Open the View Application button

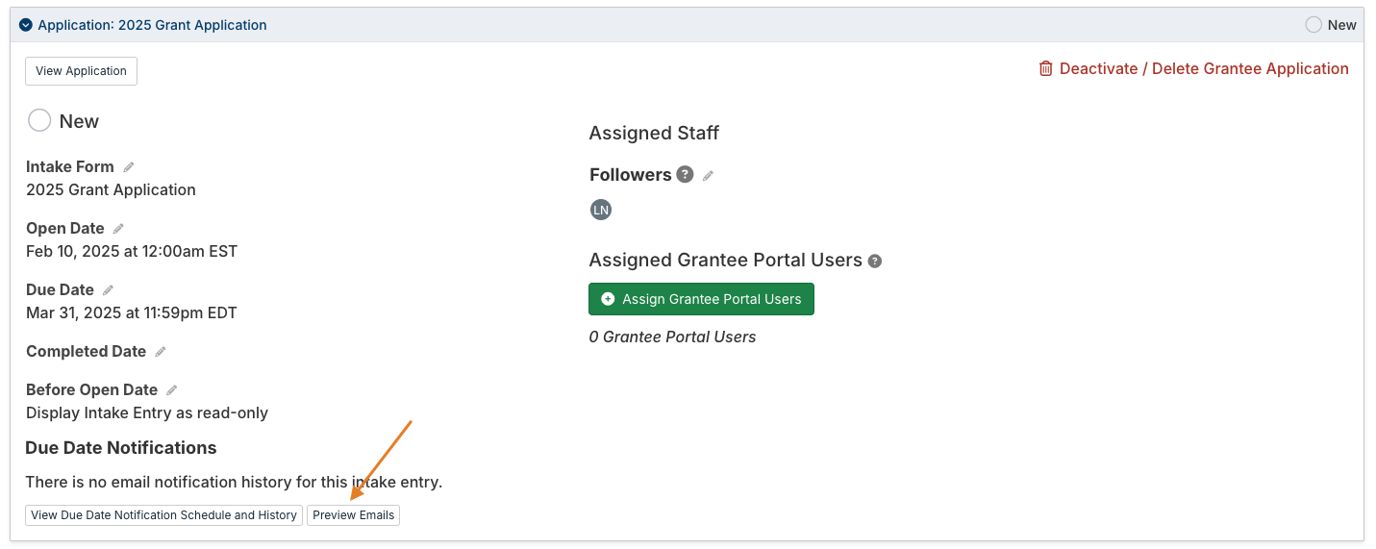(x=81, y=71)
